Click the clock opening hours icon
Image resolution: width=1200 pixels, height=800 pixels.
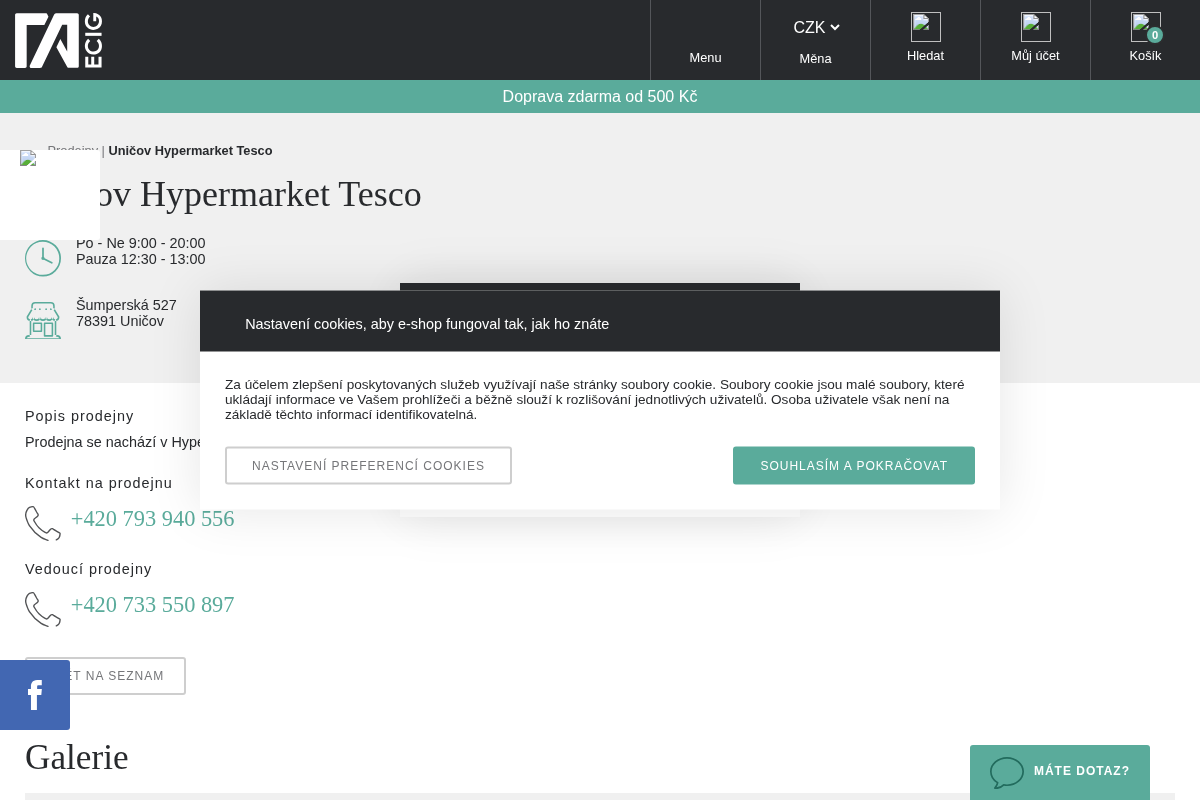(x=43, y=258)
